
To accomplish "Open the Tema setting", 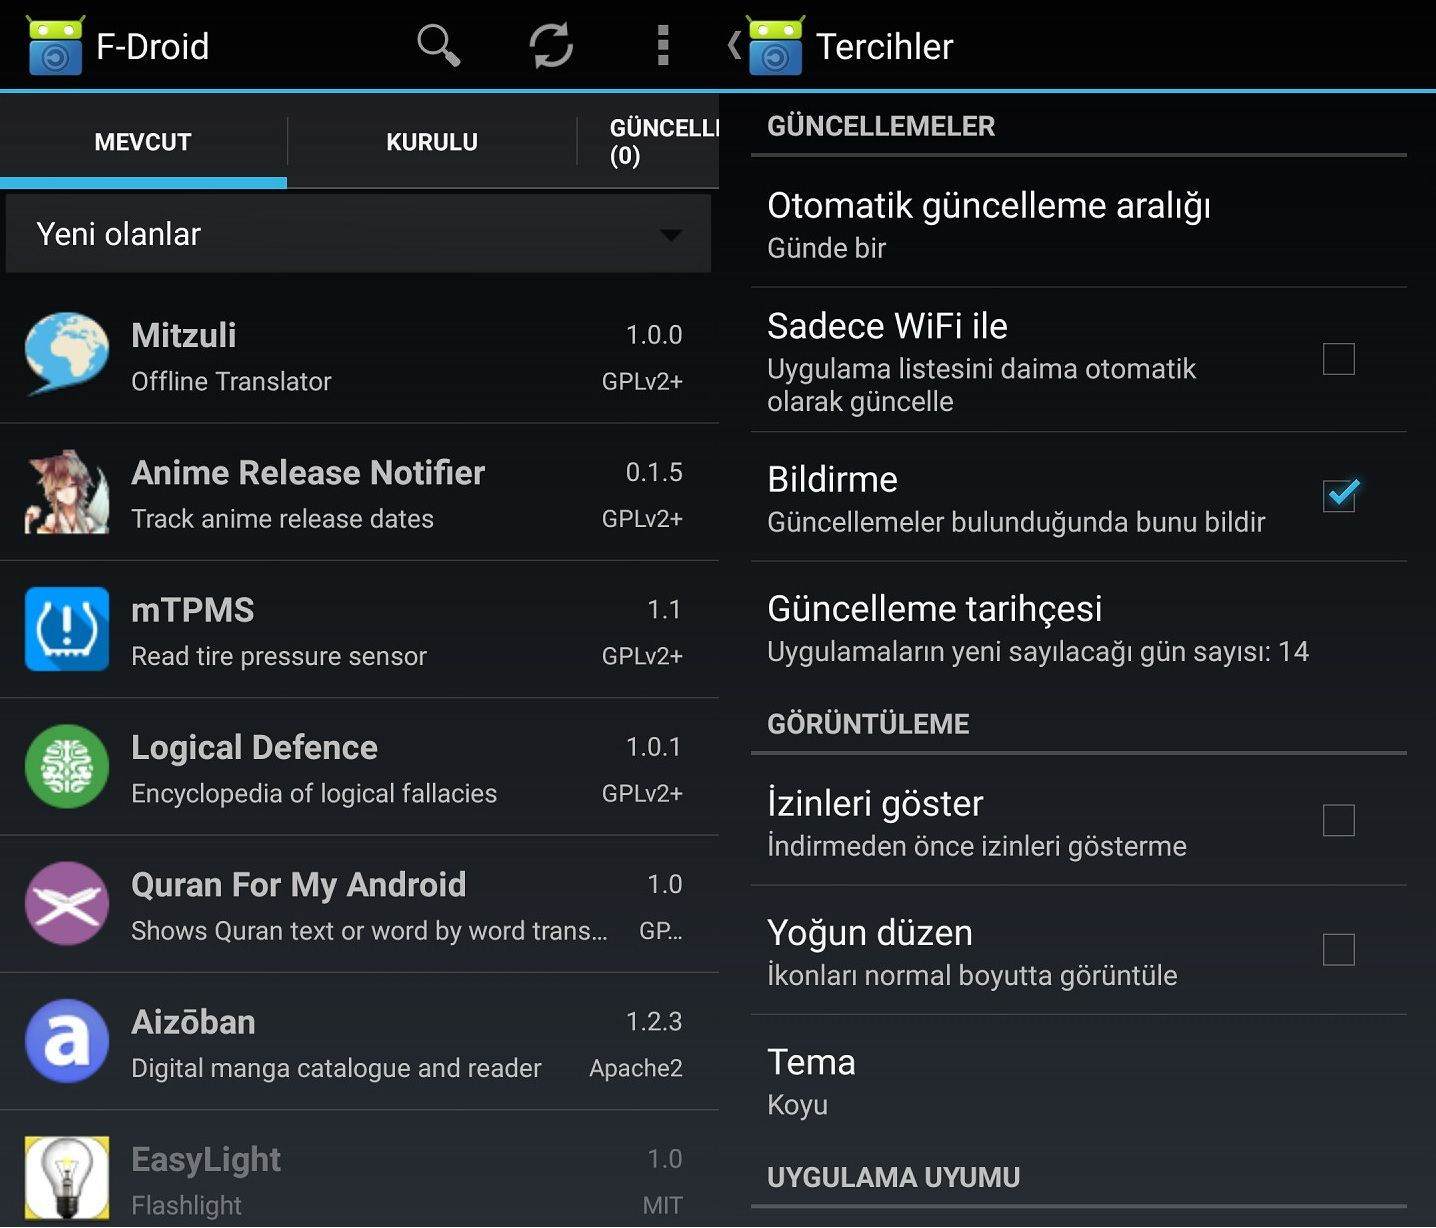I will coord(1078,1080).
